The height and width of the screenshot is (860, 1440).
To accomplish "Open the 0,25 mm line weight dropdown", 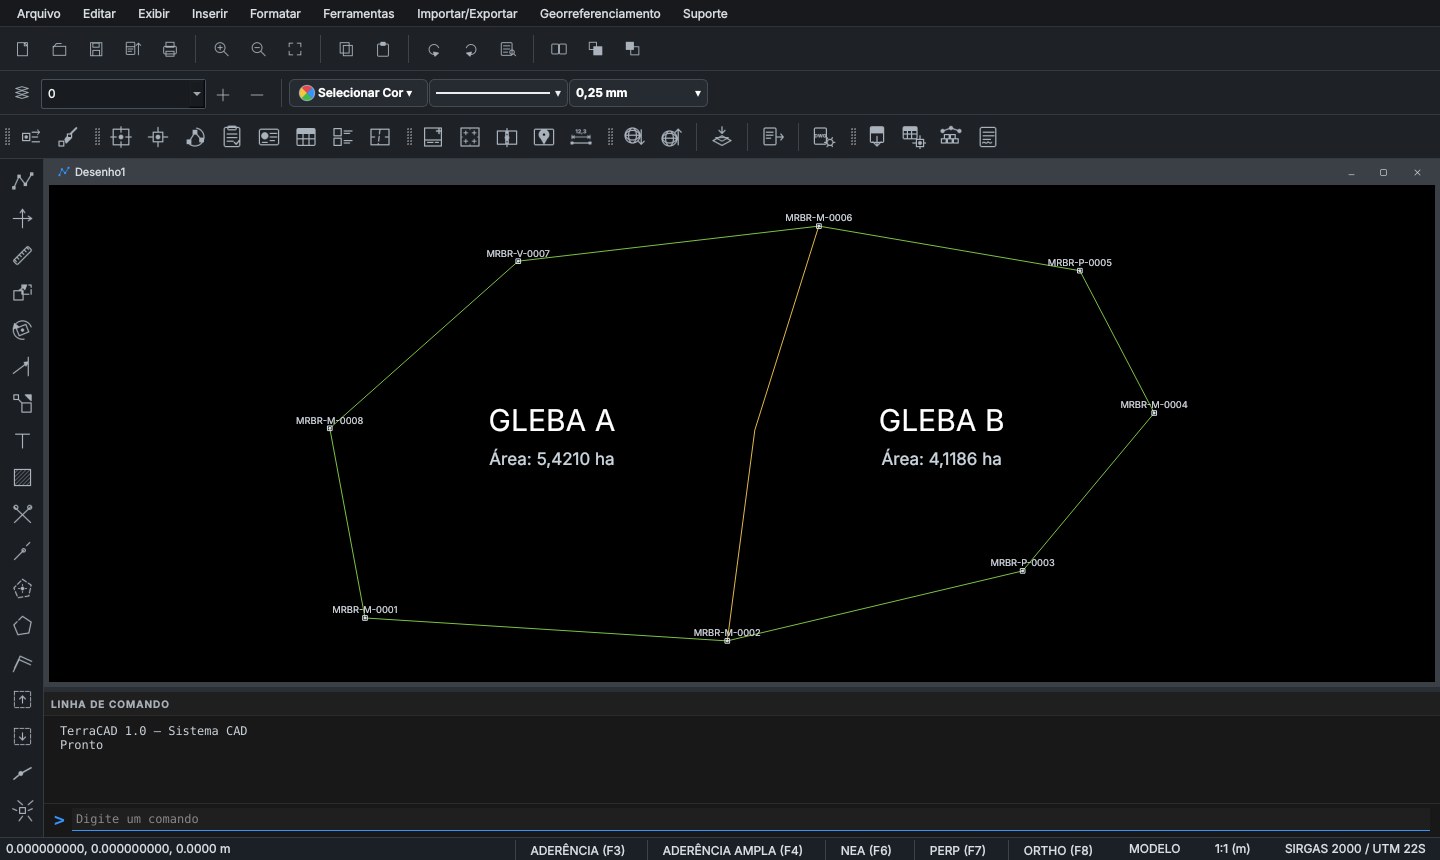I will tap(638, 93).
